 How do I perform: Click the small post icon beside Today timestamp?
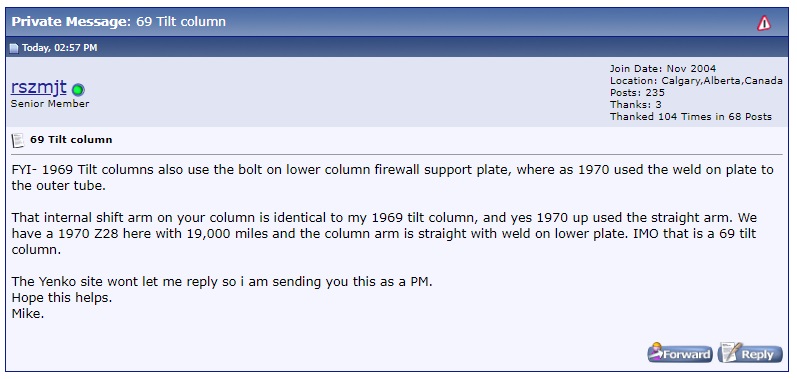(x=14, y=48)
